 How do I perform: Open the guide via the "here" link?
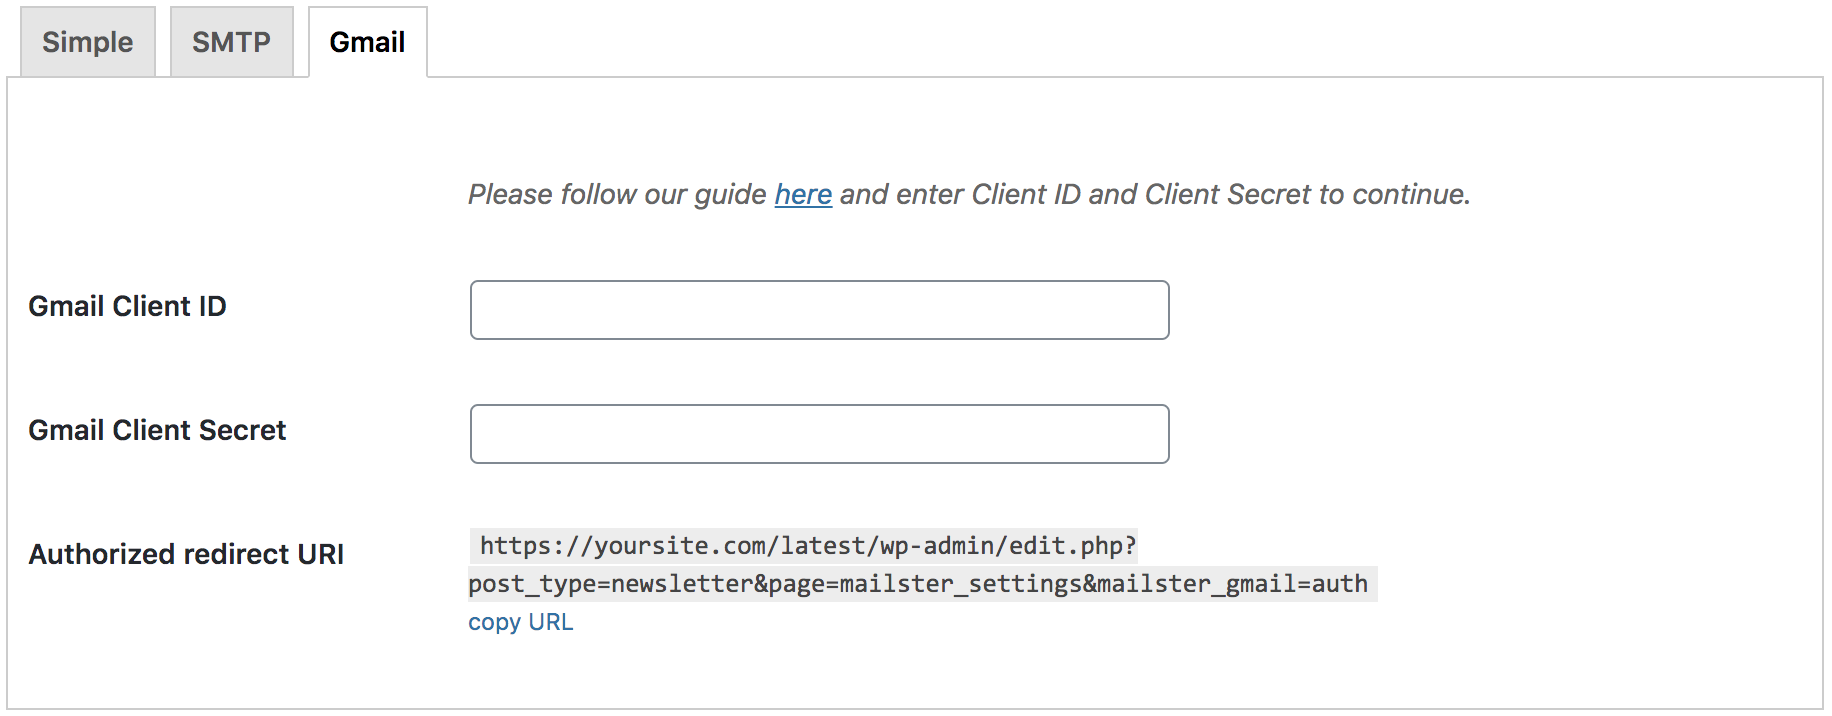click(803, 194)
